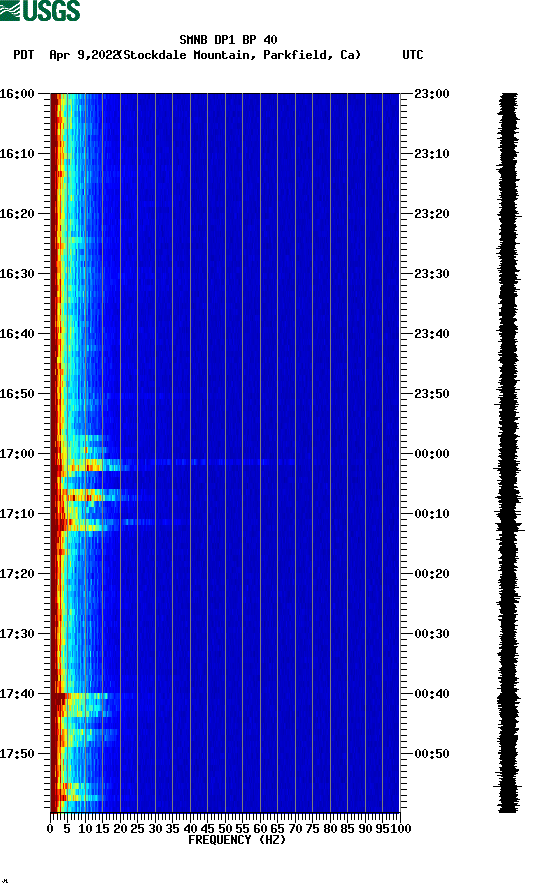Click the '90' frequency axis tick label
552x892 pixels.
coord(365,829)
